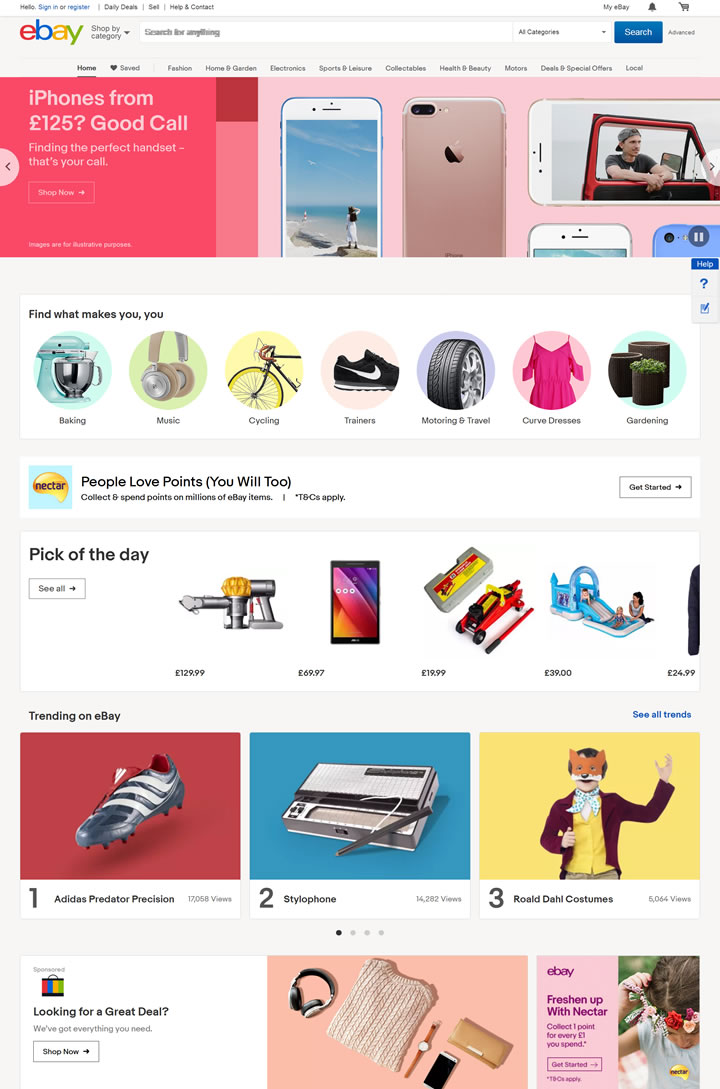Viewport: 720px width, 1089px height.
Task: Select the second trending carousel dot
Action: [x=353, y=933]
